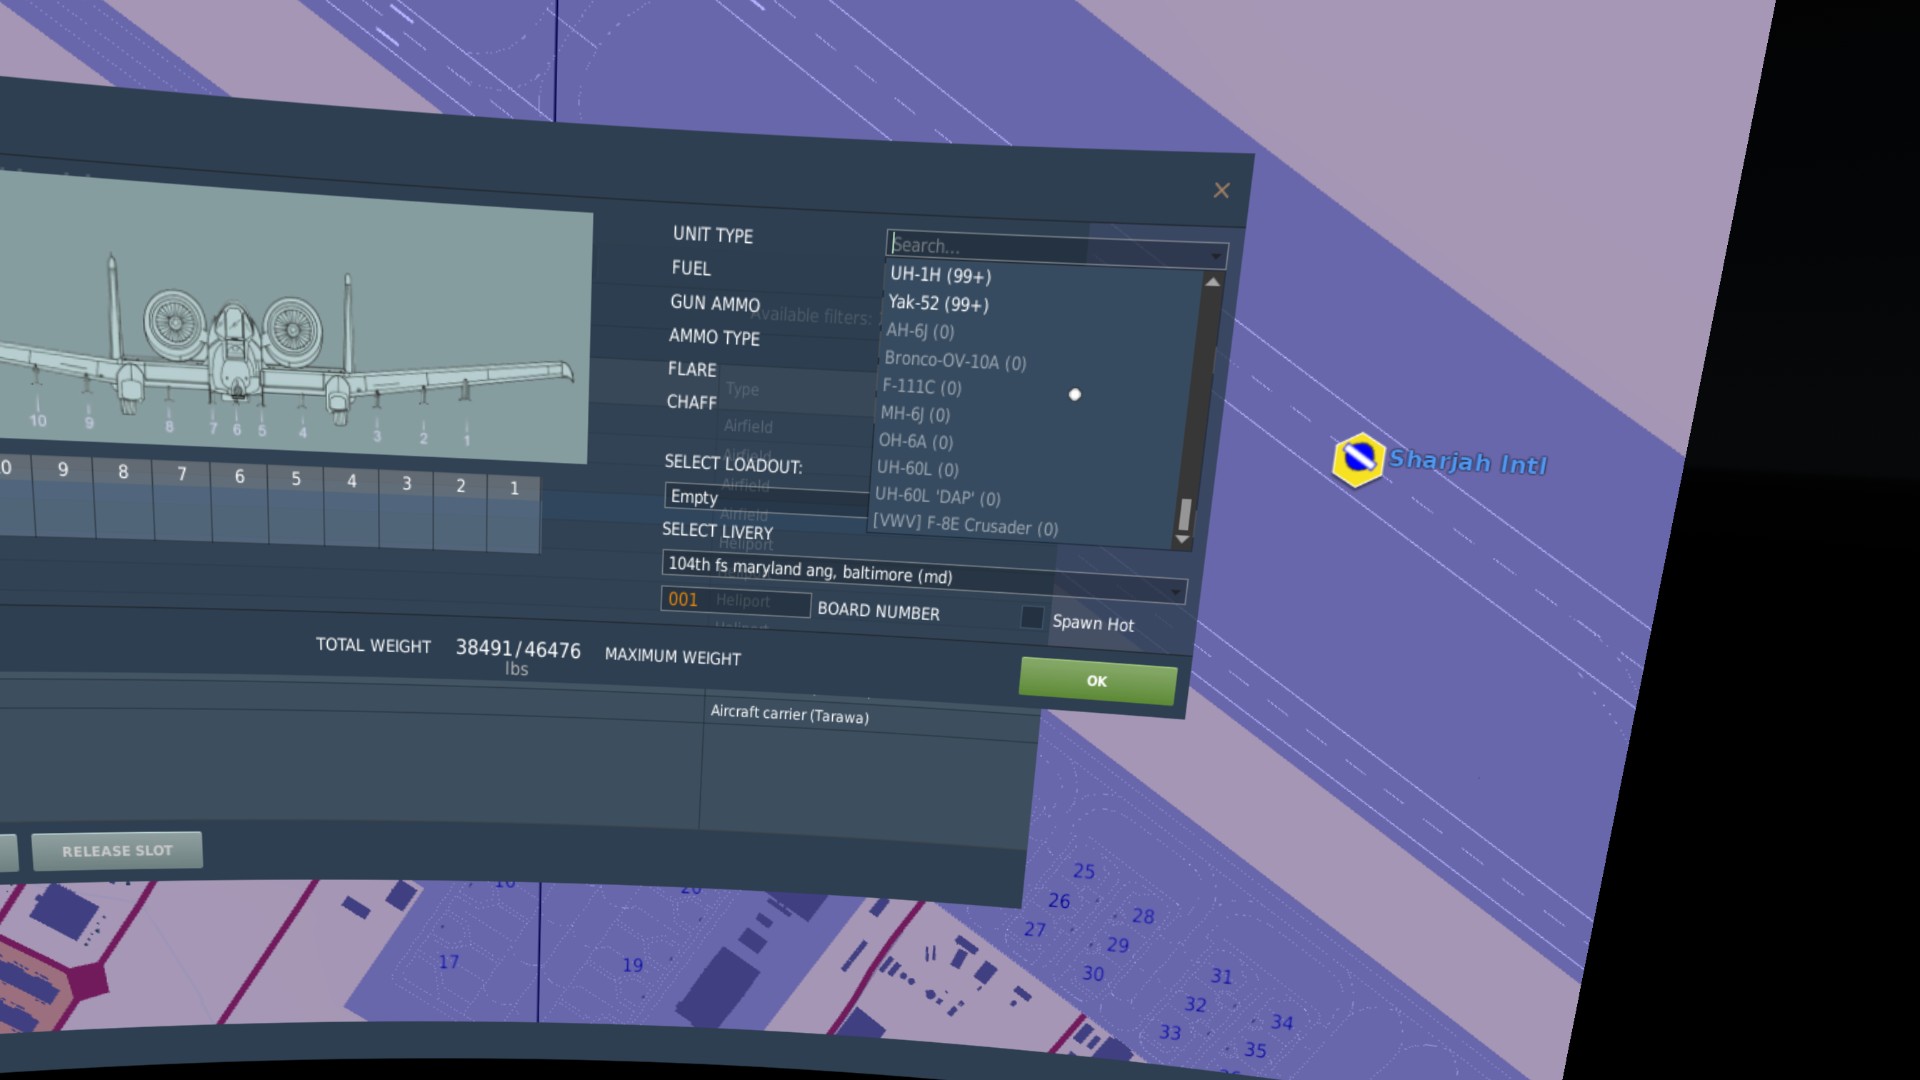Click the unit list scroll-down arrow
This screenshot has height=1080, width=1920.
[1182, 540]
